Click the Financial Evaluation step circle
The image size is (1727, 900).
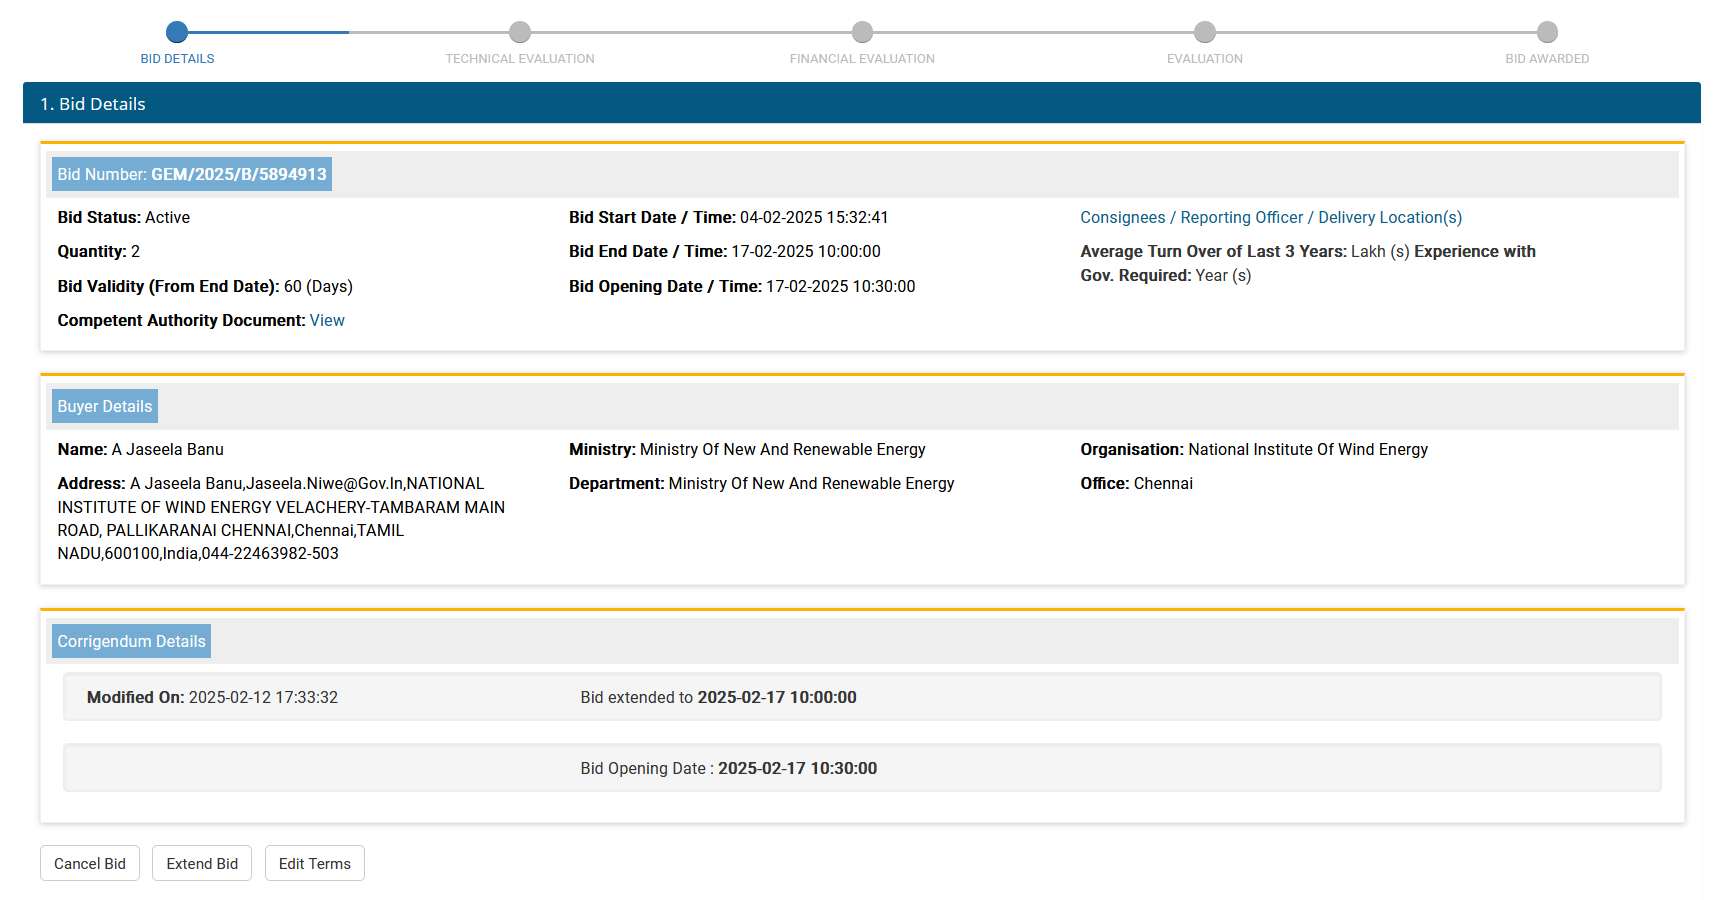862,32
